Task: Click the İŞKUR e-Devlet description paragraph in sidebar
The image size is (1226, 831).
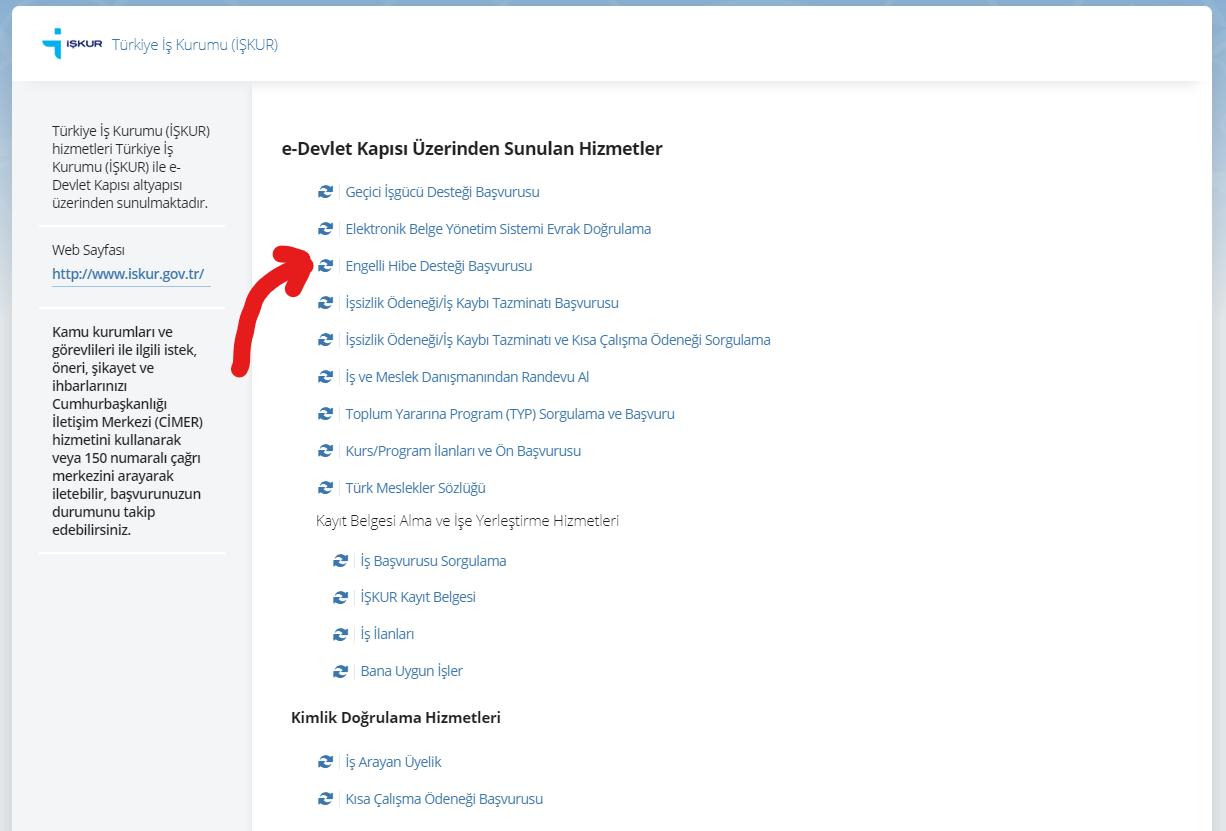Action: [131, 168]
